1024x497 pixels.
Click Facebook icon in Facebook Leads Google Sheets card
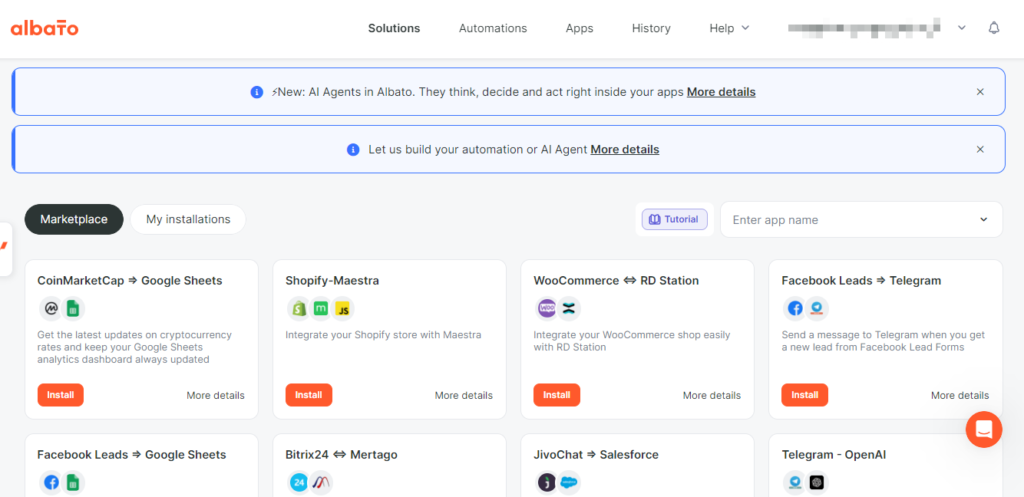pyautogui.click(x=50, y=483)
